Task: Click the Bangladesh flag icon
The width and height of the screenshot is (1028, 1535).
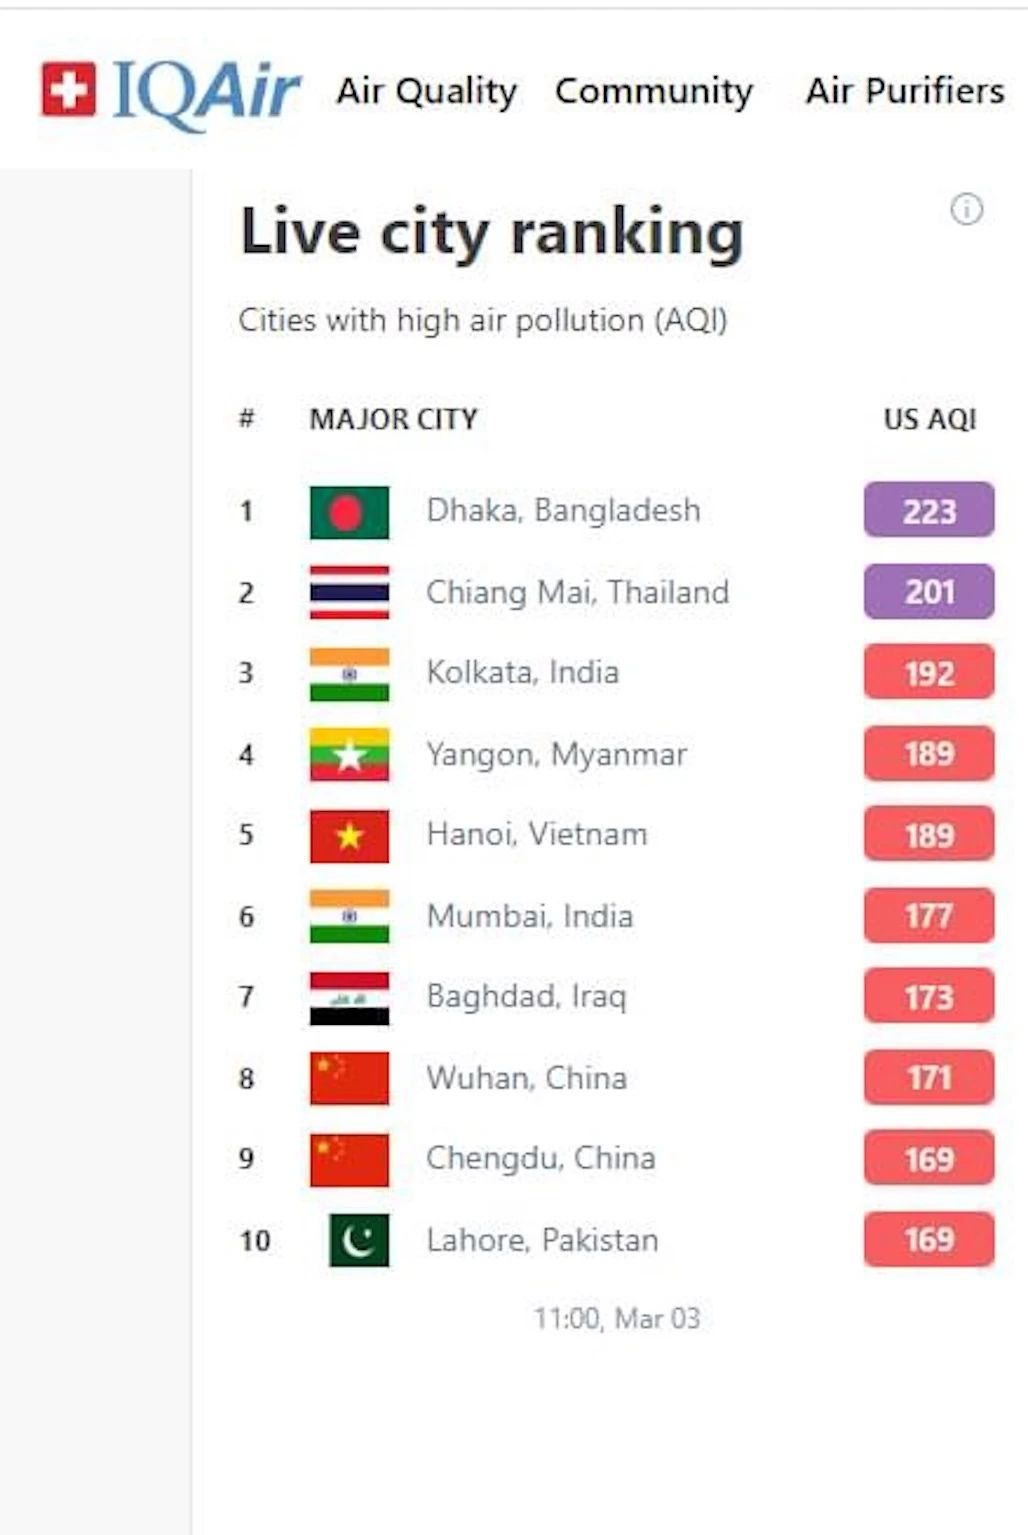Action: point(349,512)
